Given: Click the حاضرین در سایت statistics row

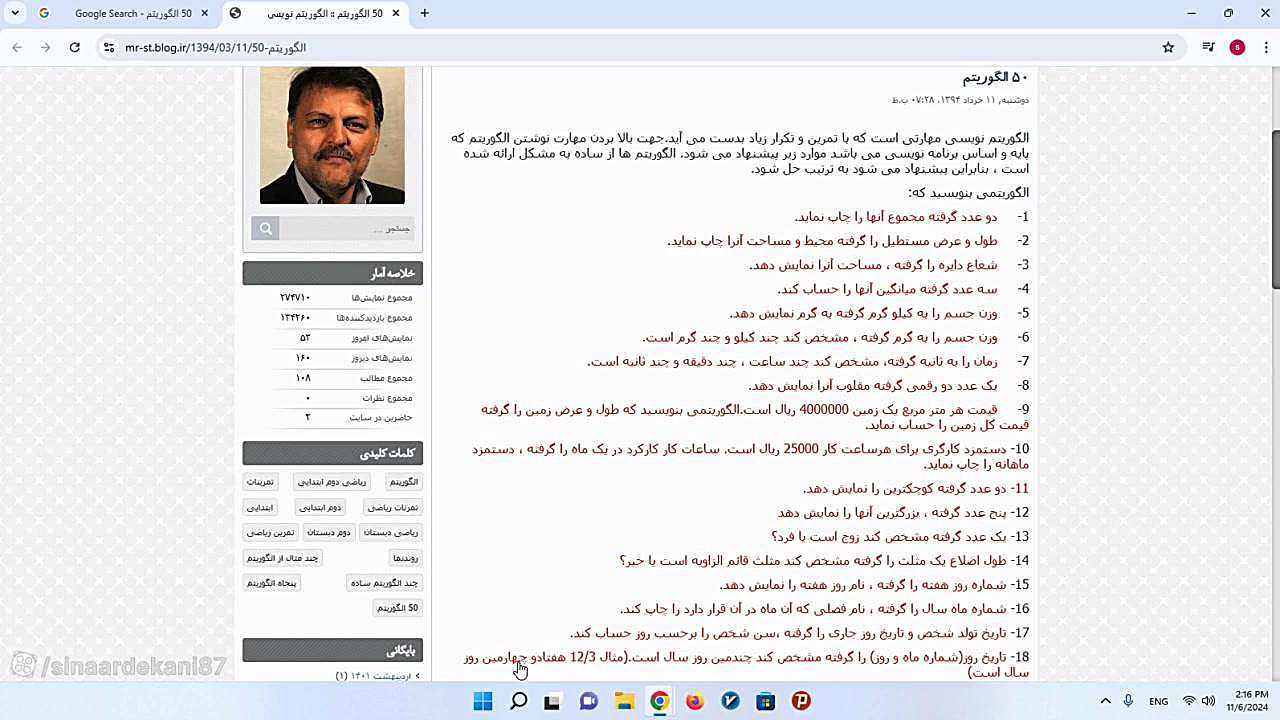Looking at the screenshot, I should pos(333,417).
